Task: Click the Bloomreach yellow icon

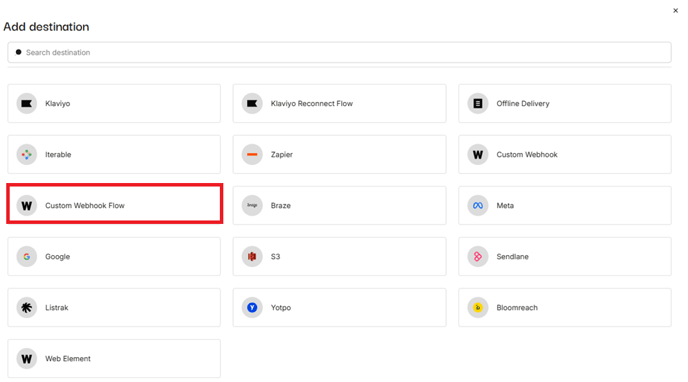Action: (x=478, y=307)
